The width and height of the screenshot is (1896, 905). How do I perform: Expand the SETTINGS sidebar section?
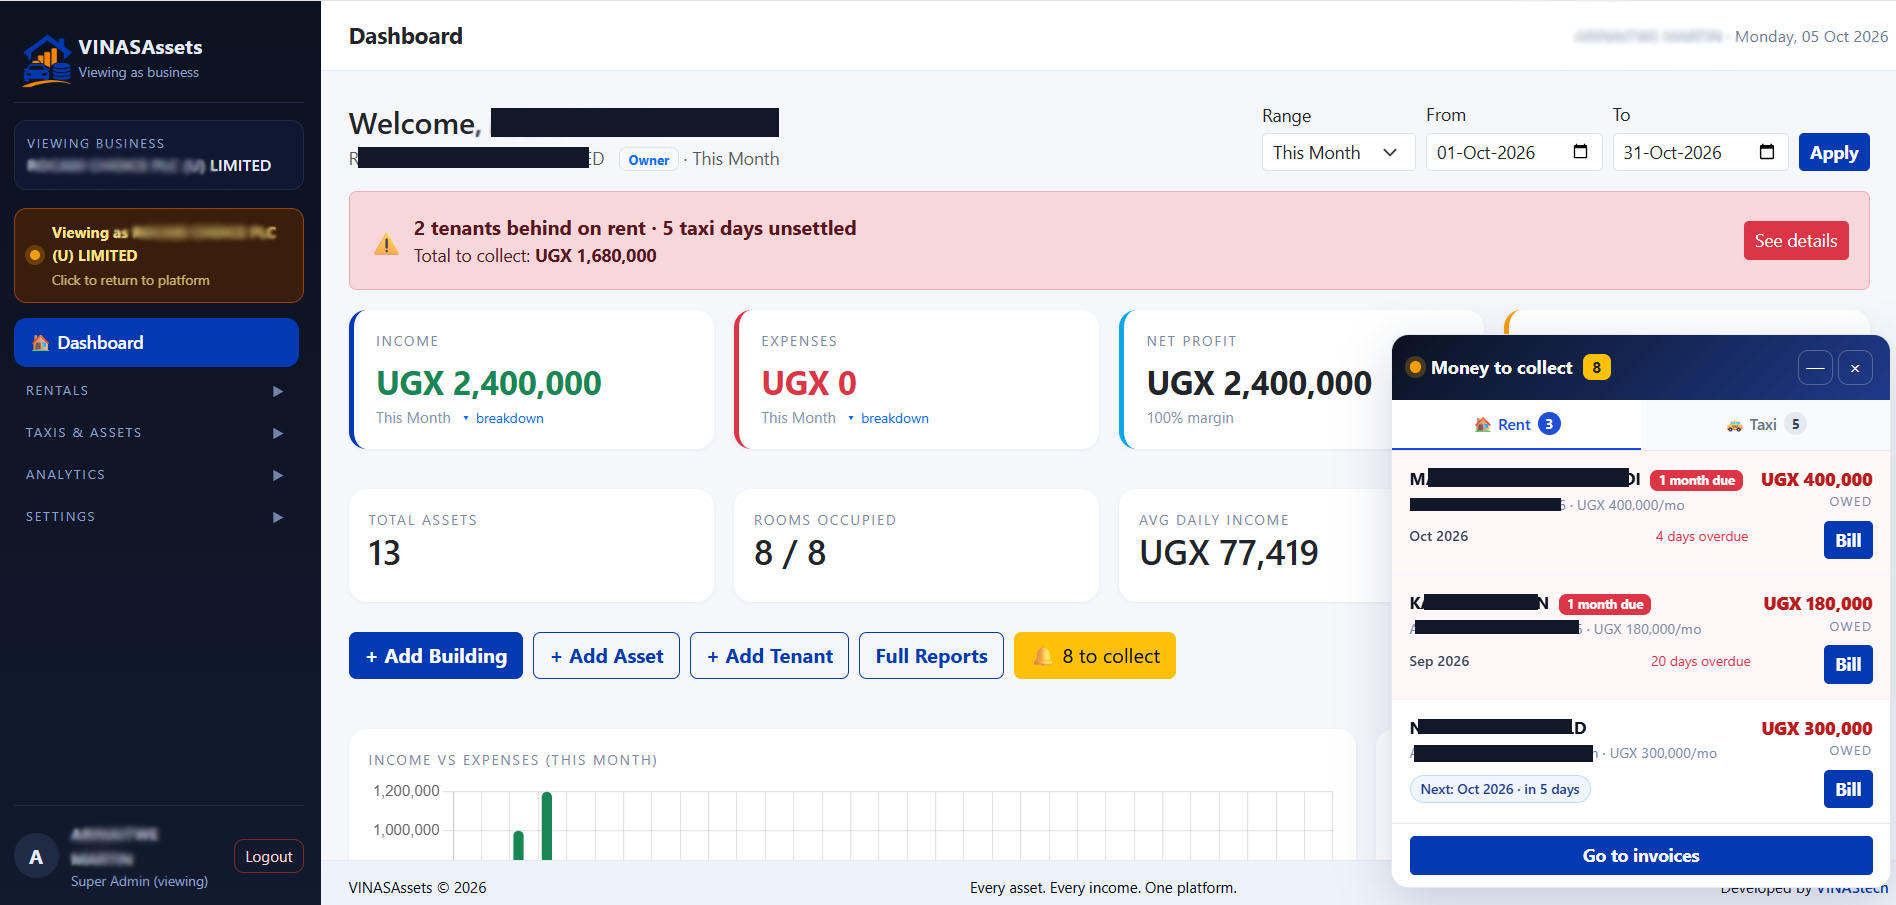(x=156, y=517)
